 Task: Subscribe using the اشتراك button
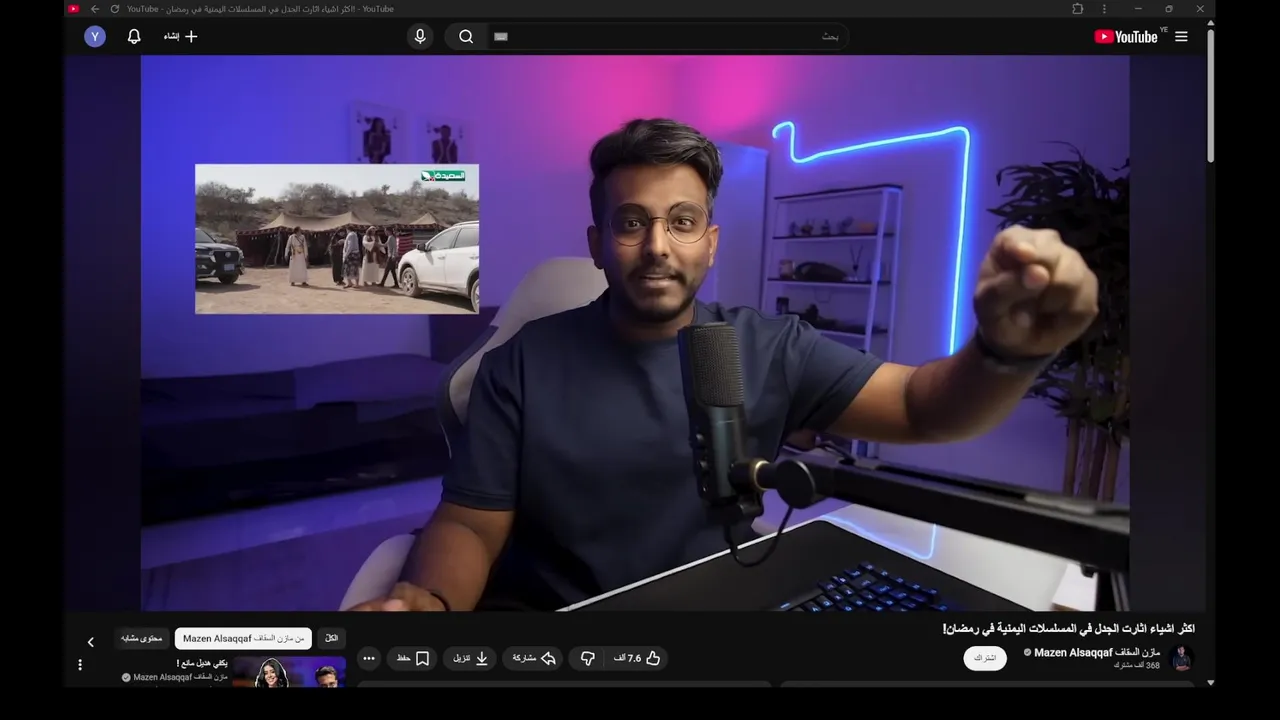point(985,658)
